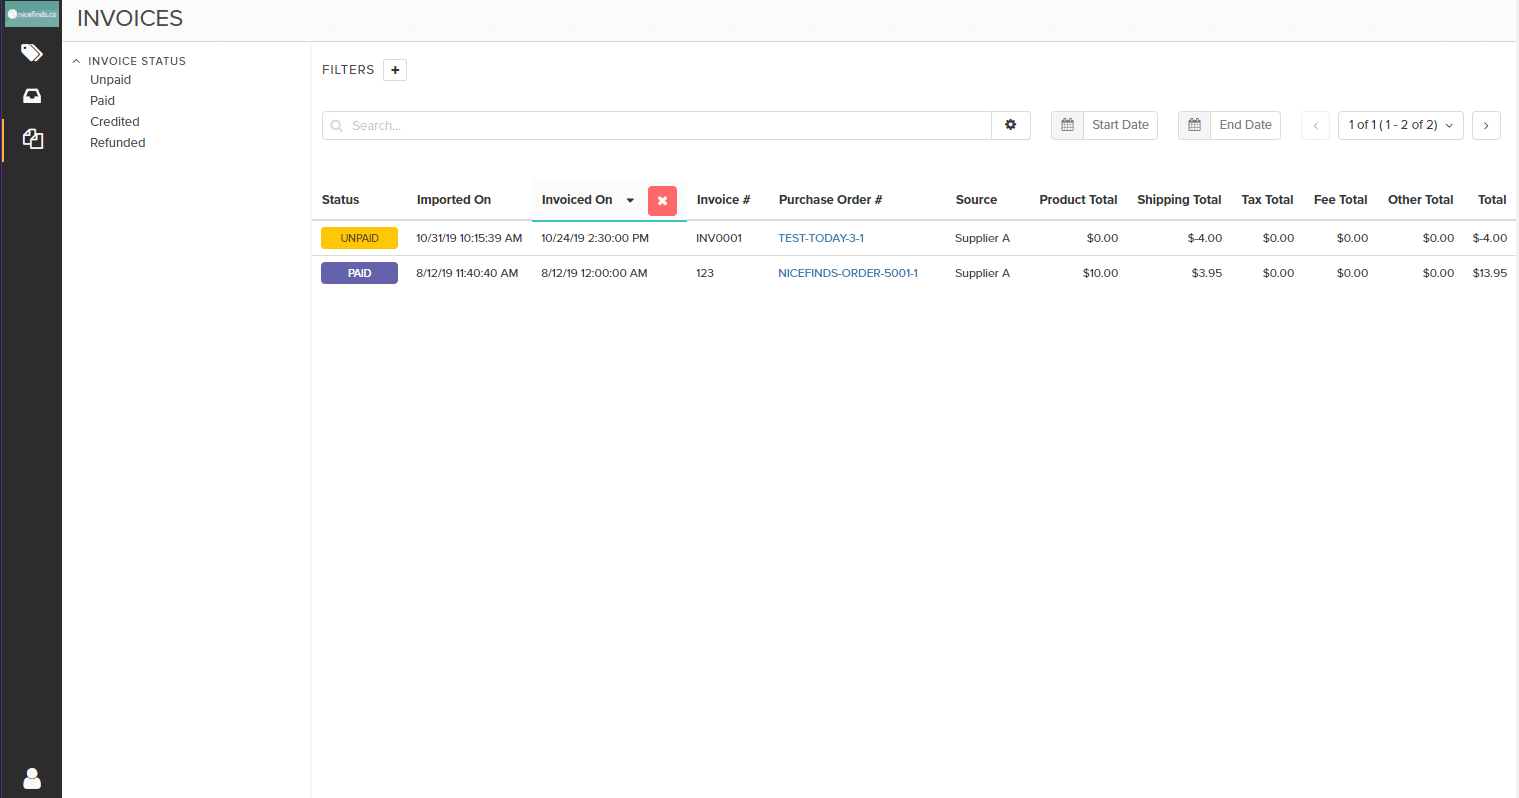Click Supplier A in the INV0001 row
Image resolution: width=1519 pixels, height=798 pixels.
[982, 238]
